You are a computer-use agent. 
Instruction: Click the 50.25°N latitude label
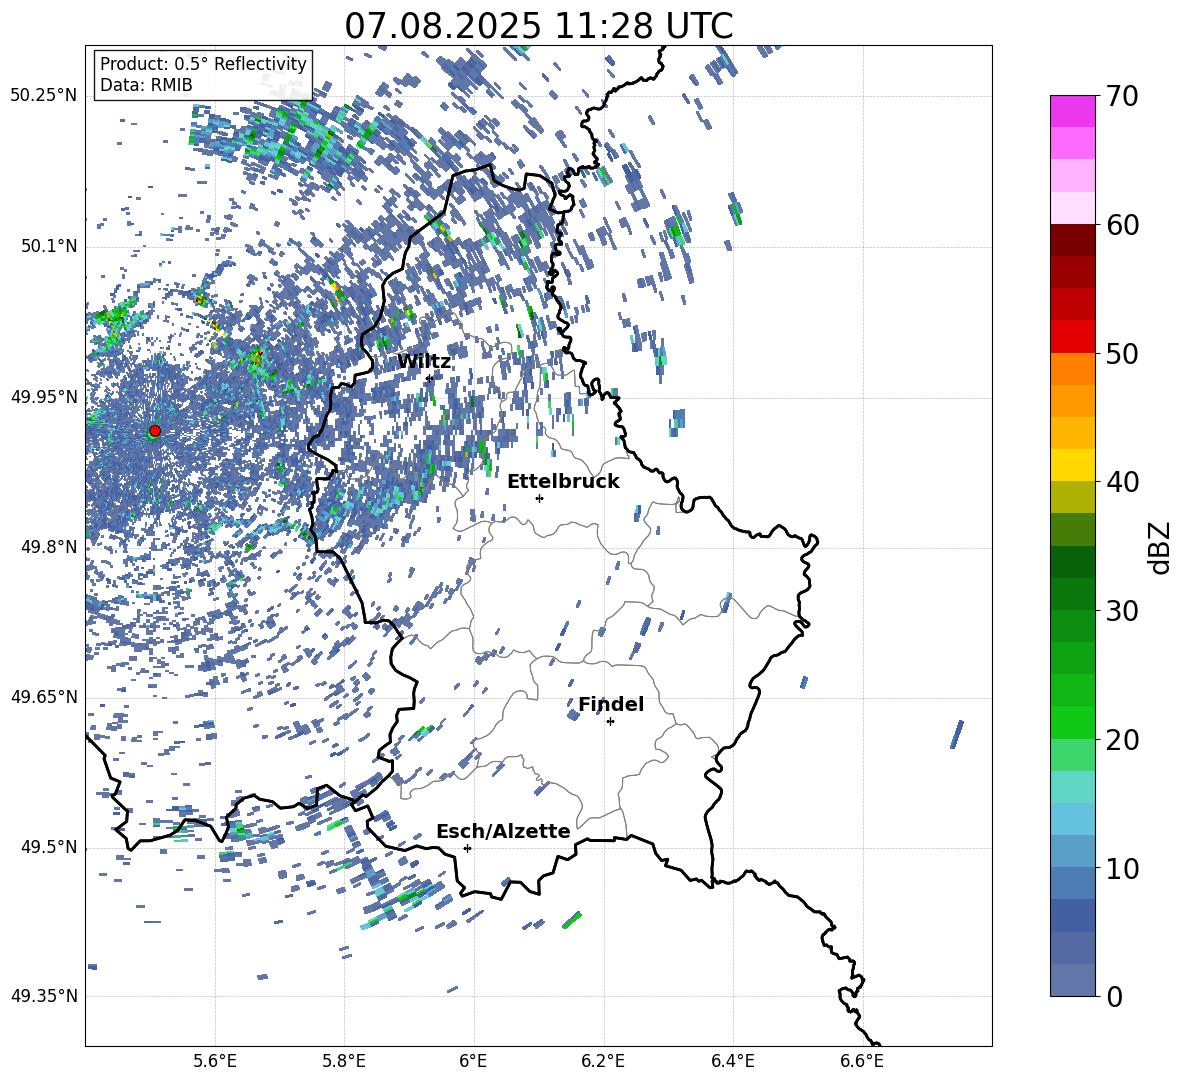click(44, 96)
